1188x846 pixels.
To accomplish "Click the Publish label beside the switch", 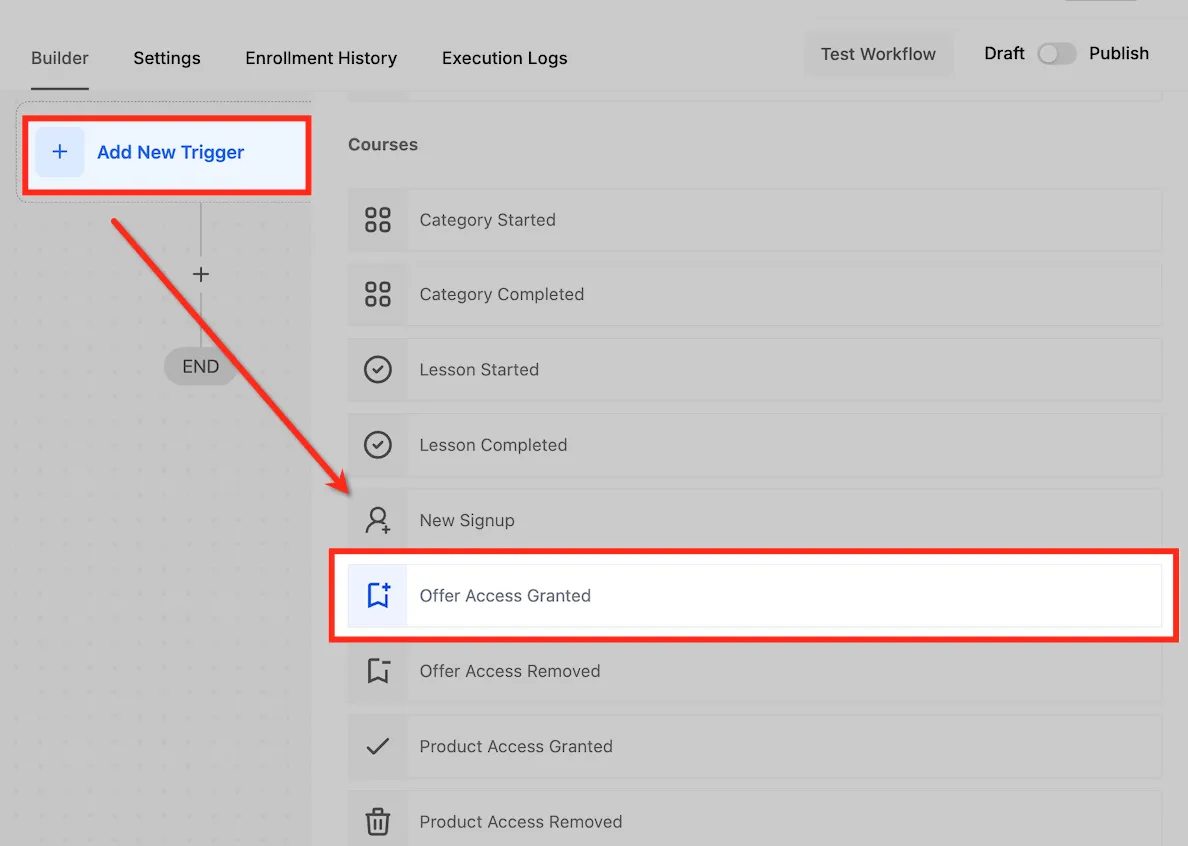I will (1119, 54).
